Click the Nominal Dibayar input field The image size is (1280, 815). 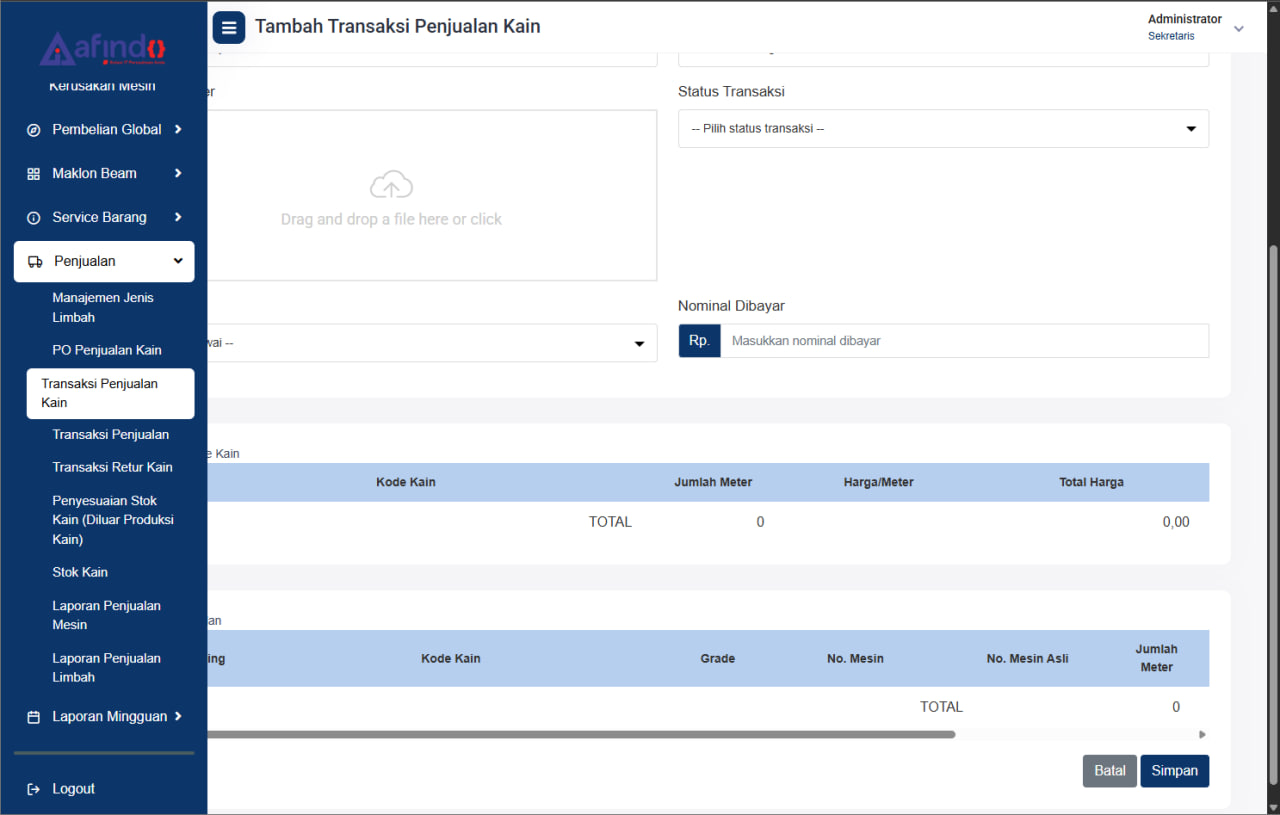pyautogui.click(x=964, y=341)
